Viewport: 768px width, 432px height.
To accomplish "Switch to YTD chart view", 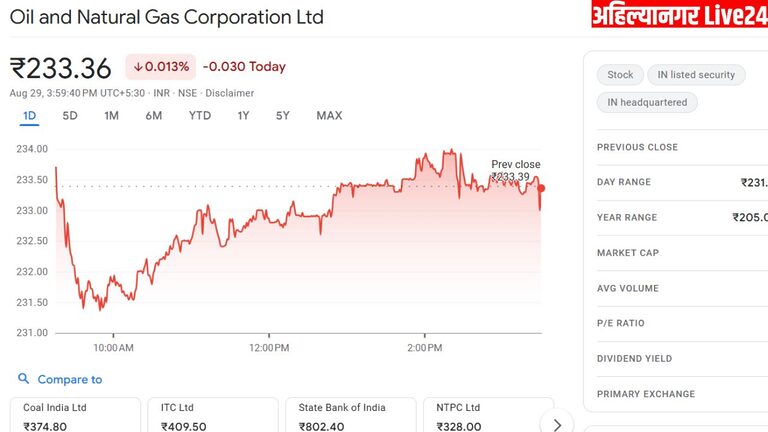I will coord(200,116).
